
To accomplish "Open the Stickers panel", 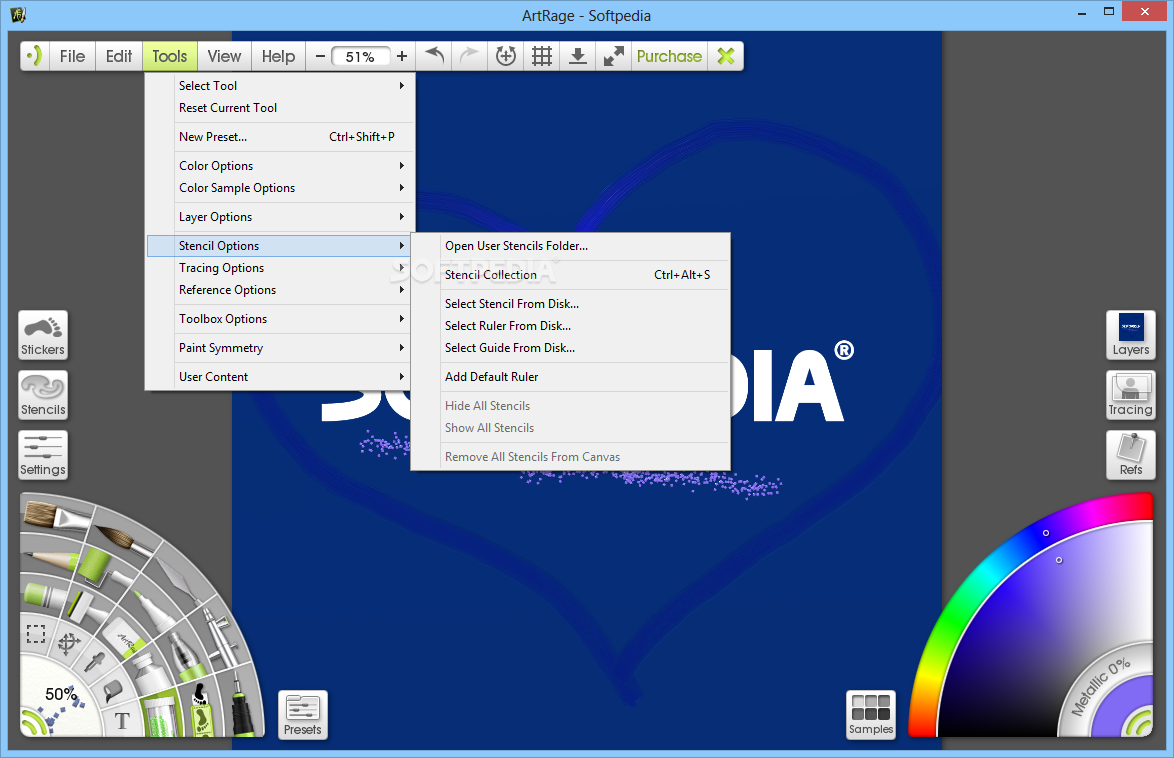I will pyautogui.click(x=43, y=335).
